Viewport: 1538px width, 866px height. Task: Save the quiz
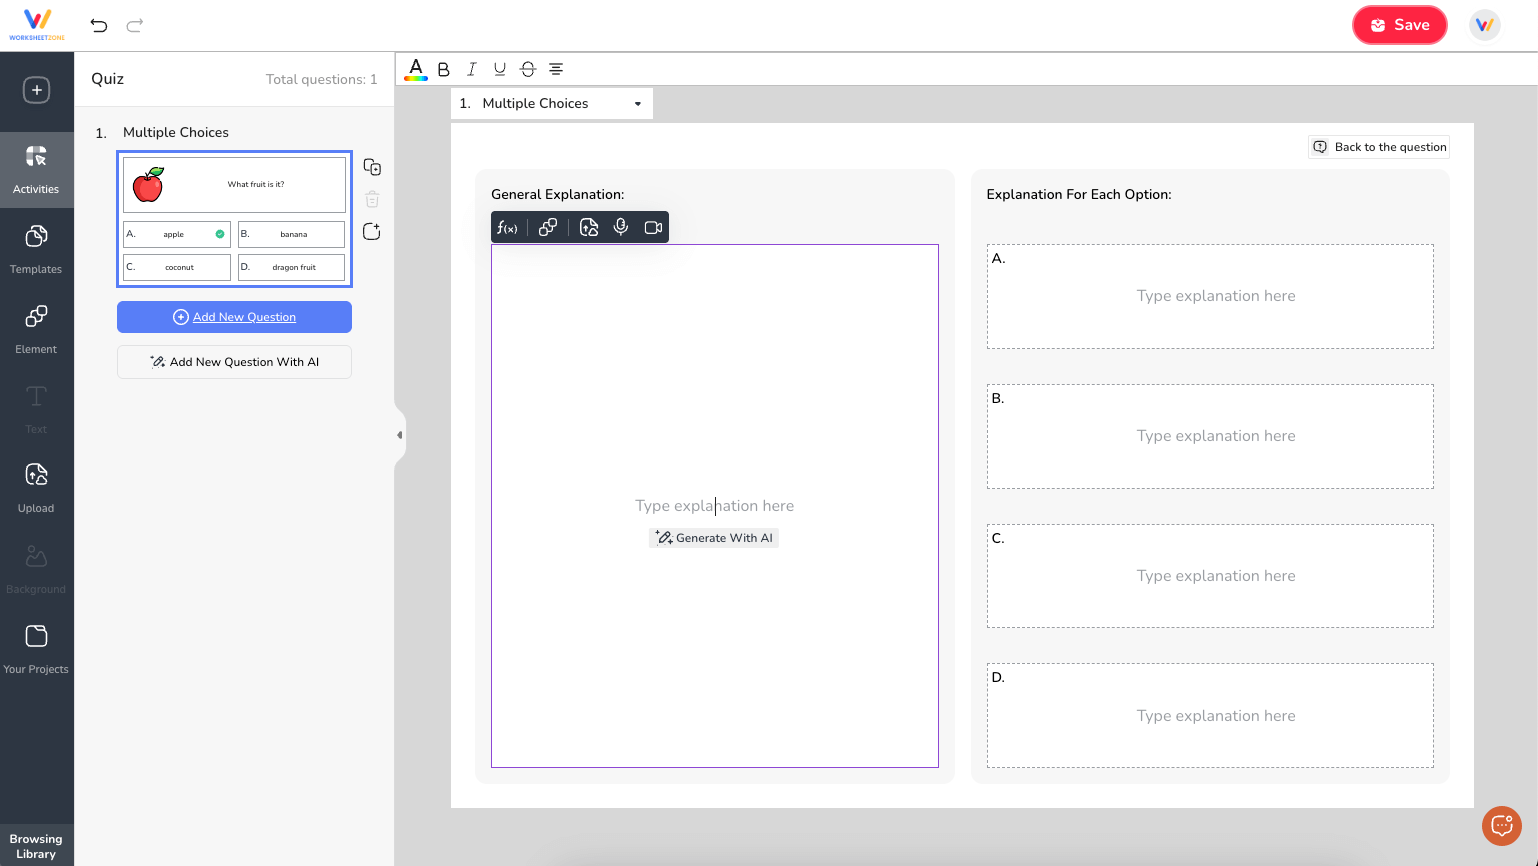point(1399,25)
